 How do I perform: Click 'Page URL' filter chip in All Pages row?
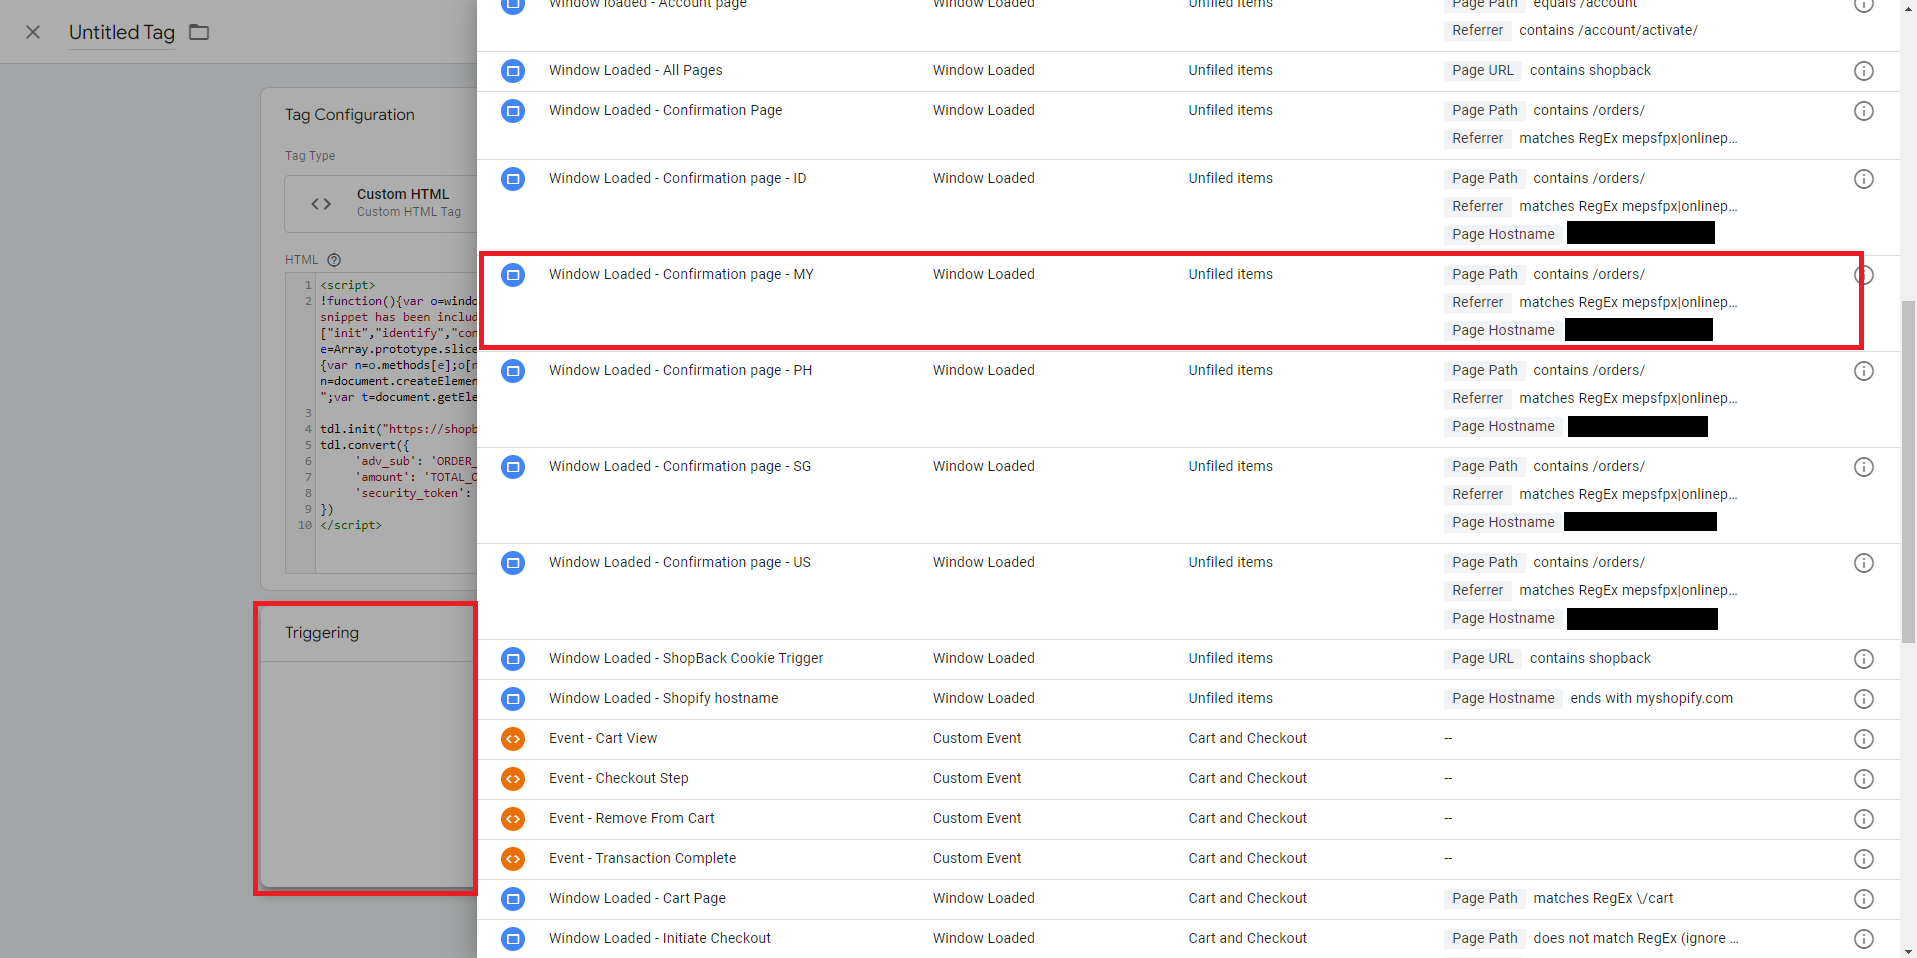(x=1483, y=71)
